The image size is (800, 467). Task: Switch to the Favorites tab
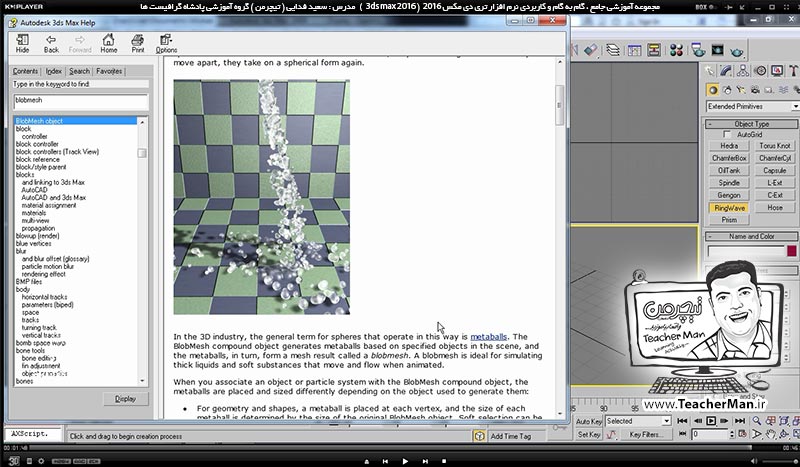click(x=109, y=71)
